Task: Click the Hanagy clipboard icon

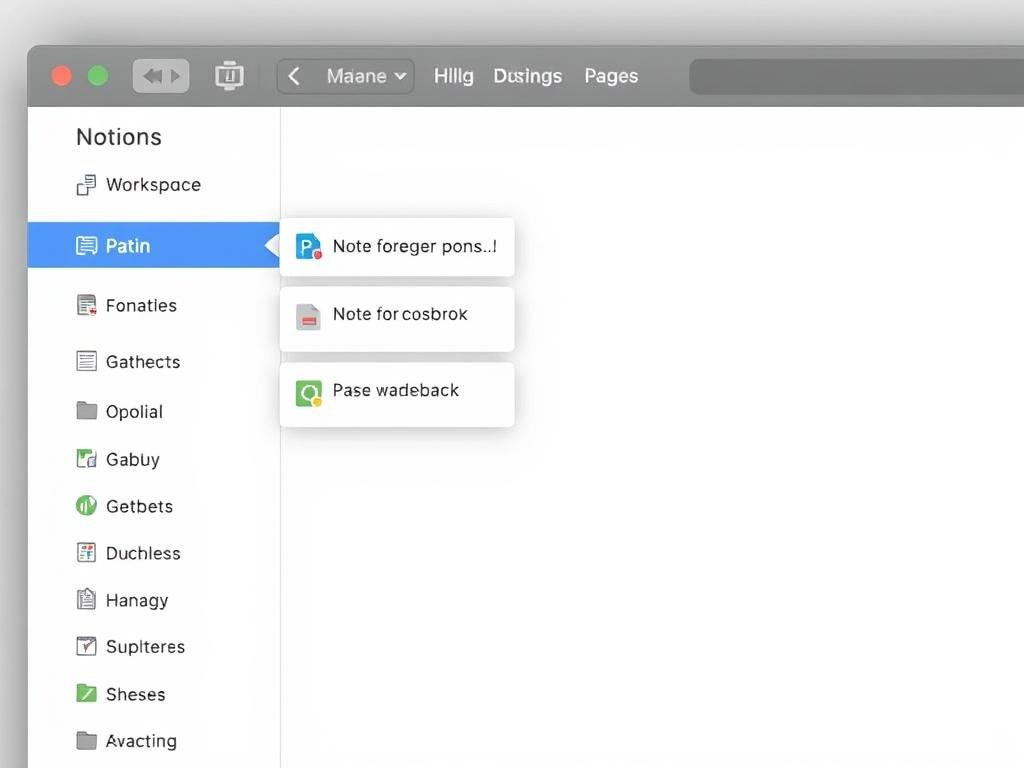Action: pos(86,600)
